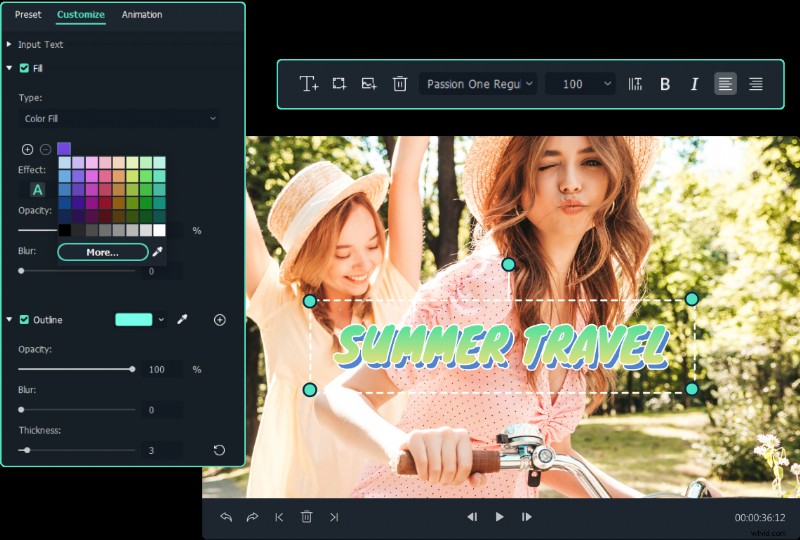Switch to the Animation tab
Image resolution: width=800 pixels, height=540 pixels.
click(142, 15)
